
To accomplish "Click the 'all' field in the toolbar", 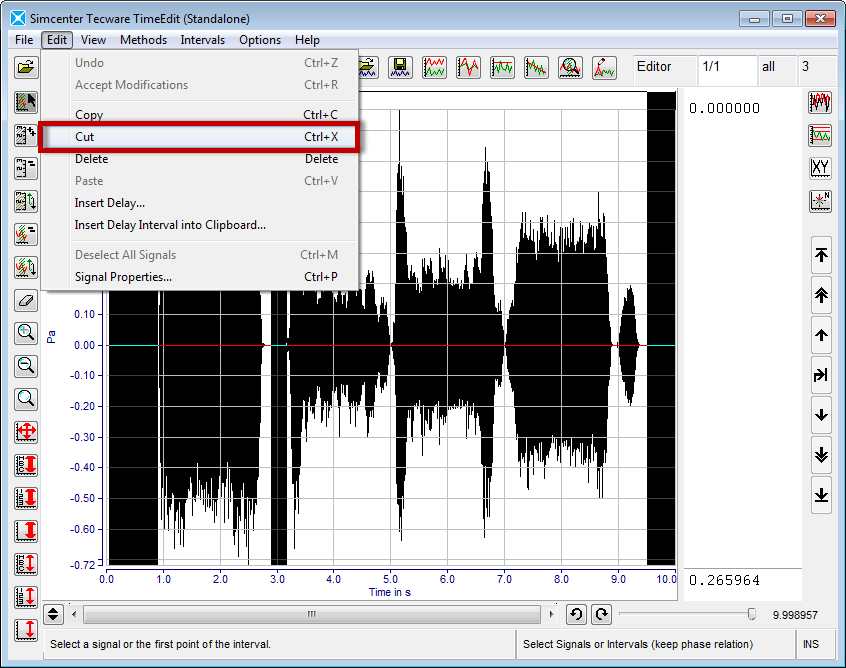I will coord(776,70).
